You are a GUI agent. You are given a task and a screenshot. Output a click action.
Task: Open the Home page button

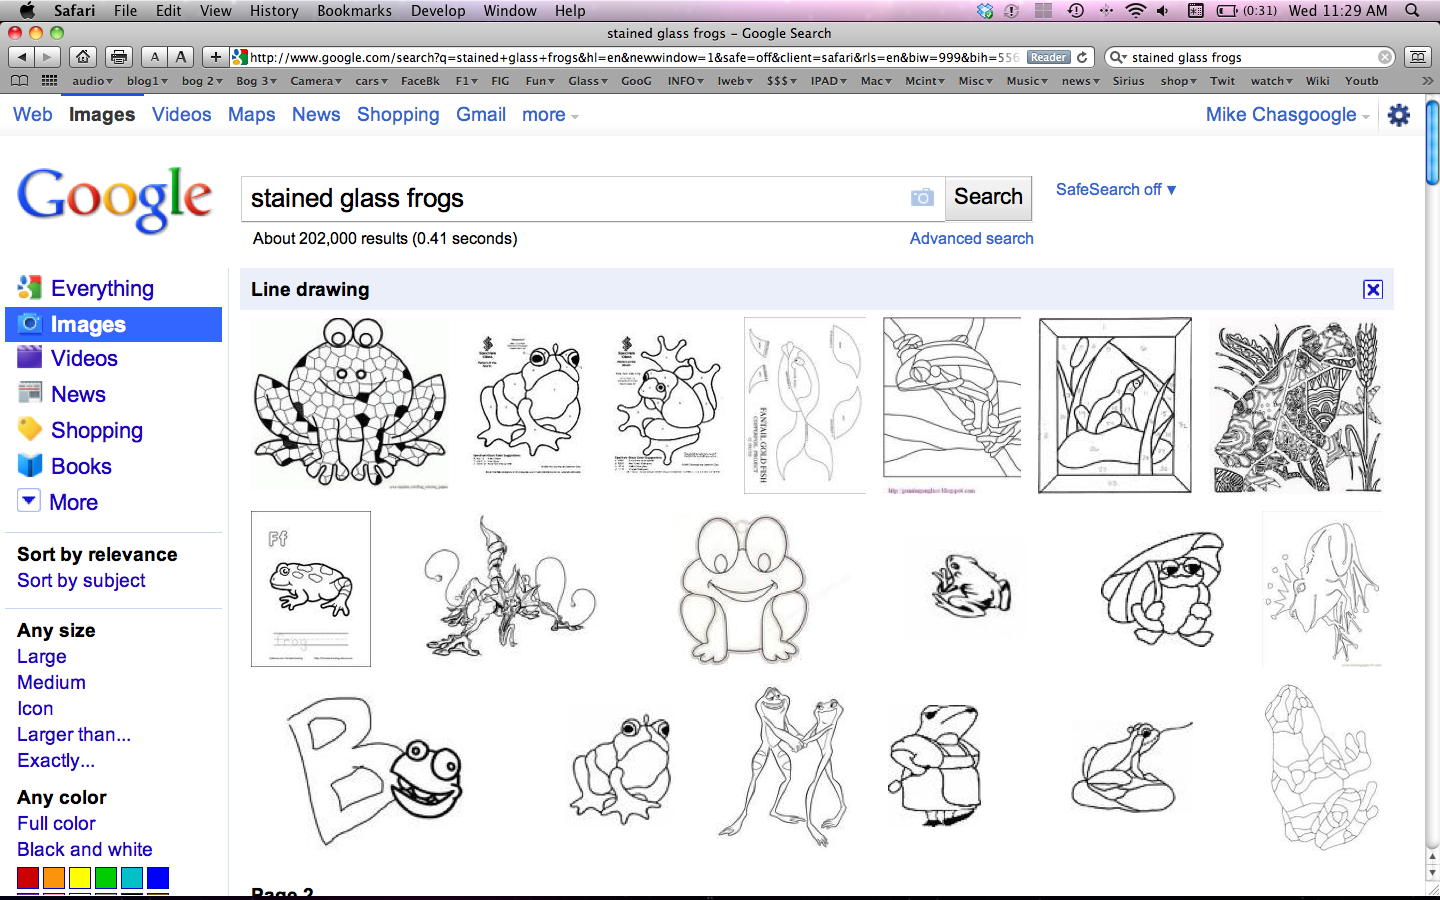83,57
